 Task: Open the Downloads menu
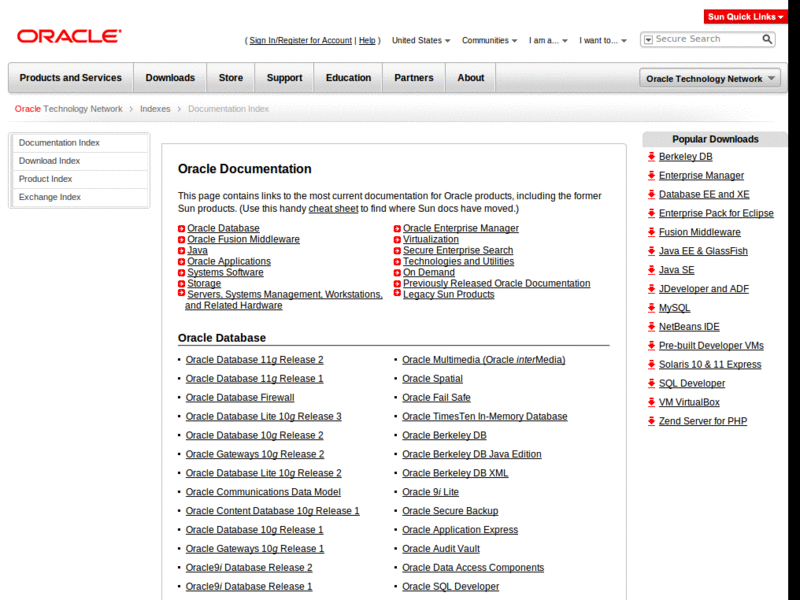(x=170, y=78)
